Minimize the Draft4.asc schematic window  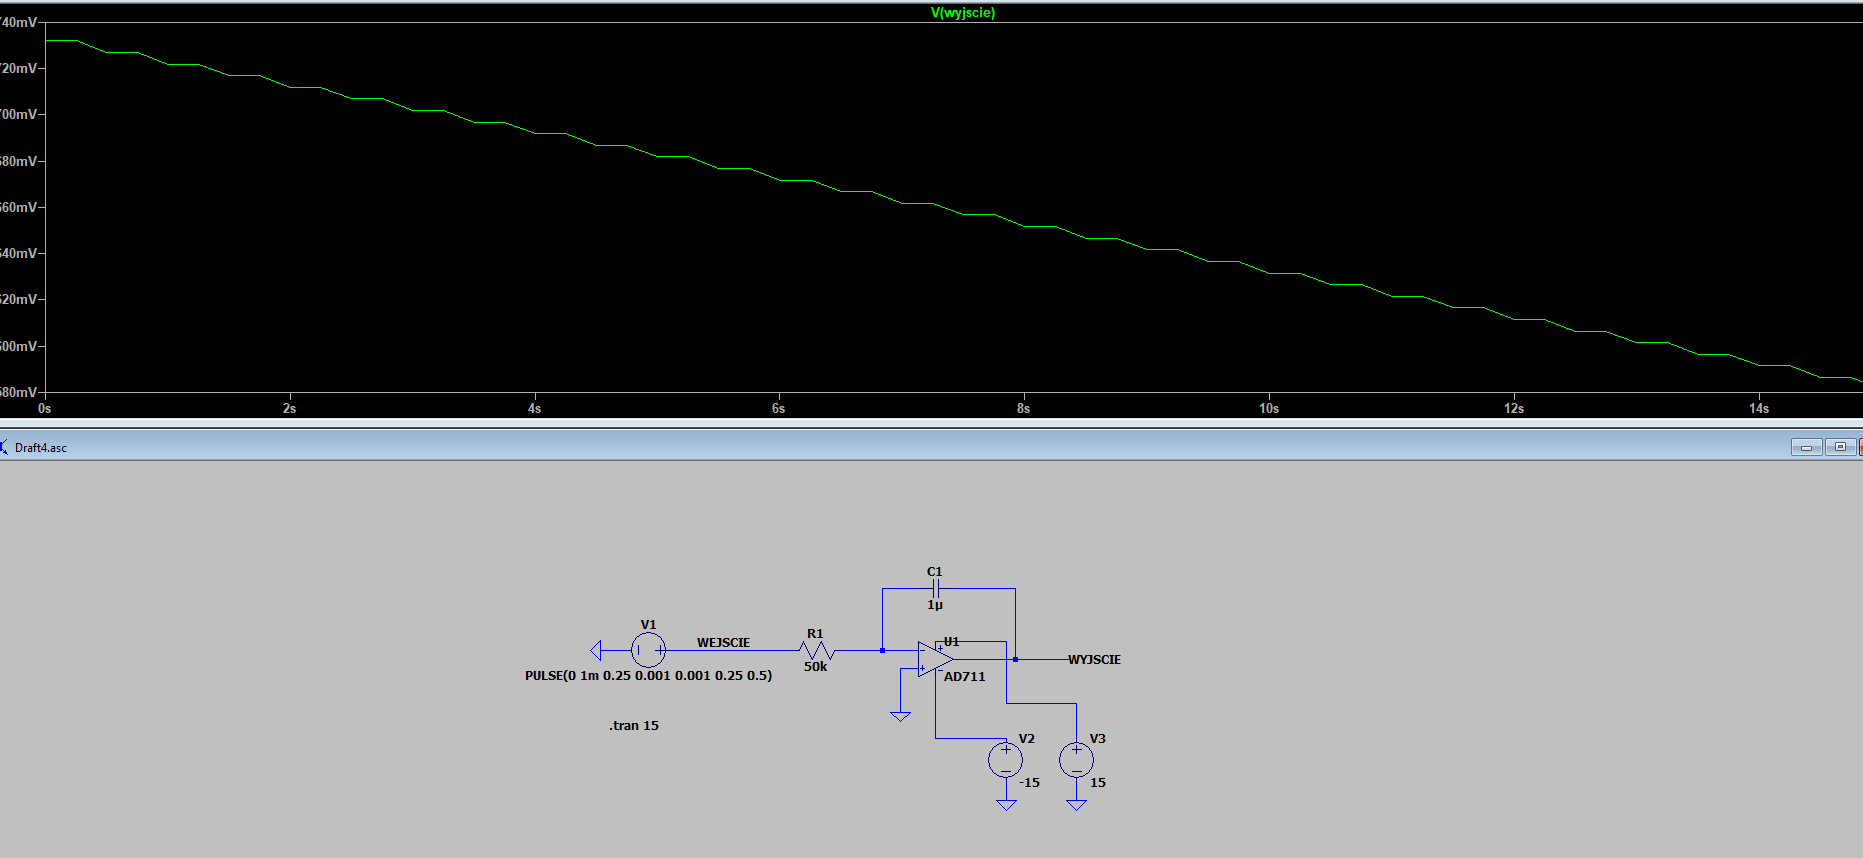1806,447
